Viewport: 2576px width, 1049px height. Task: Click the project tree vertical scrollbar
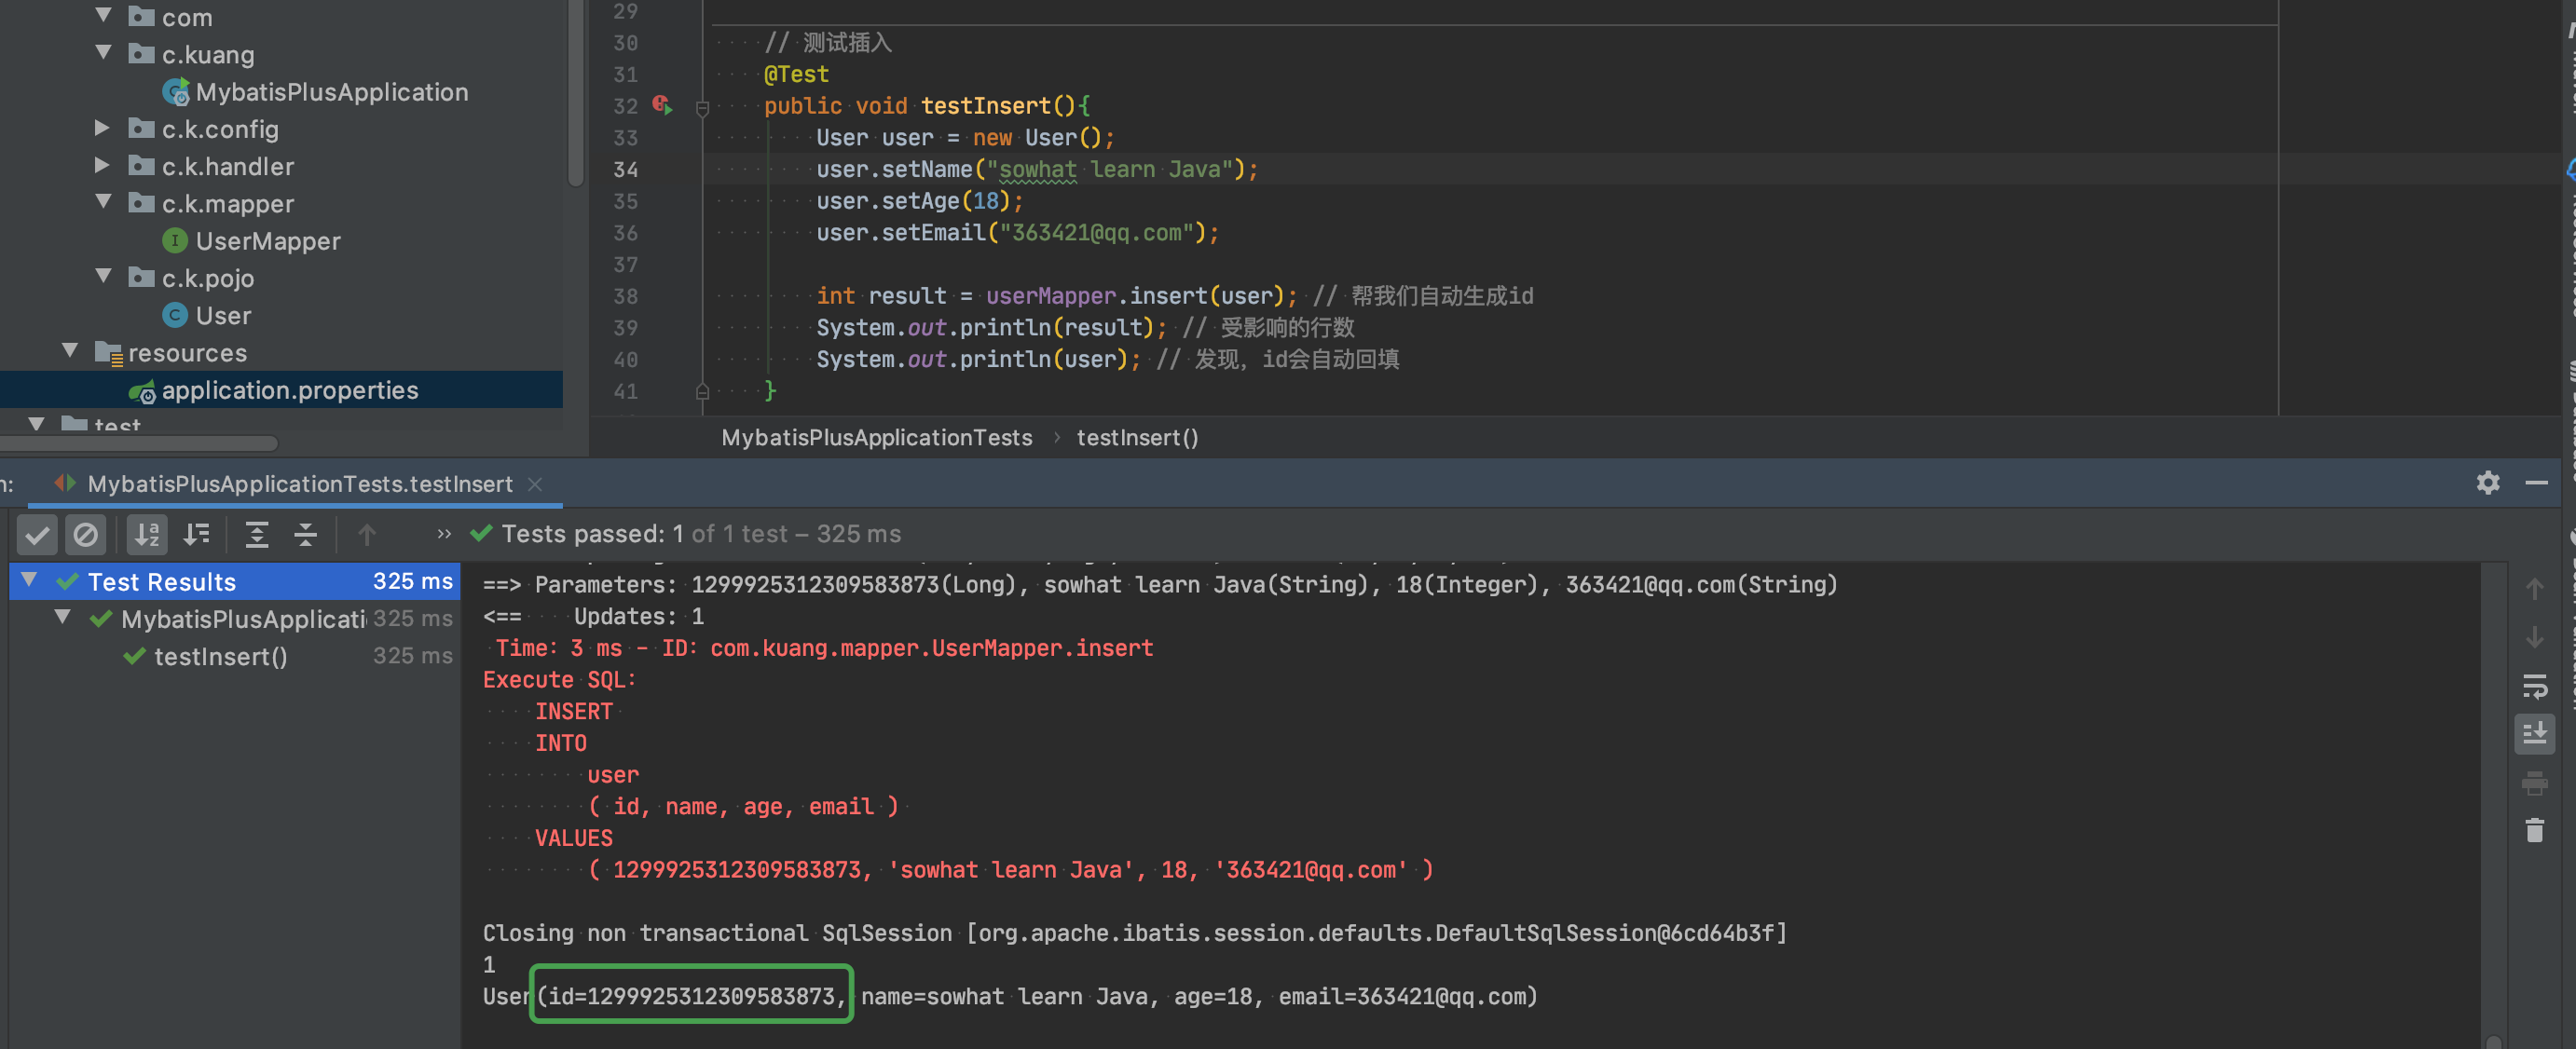pyautogui.click(x=575, y=95)
